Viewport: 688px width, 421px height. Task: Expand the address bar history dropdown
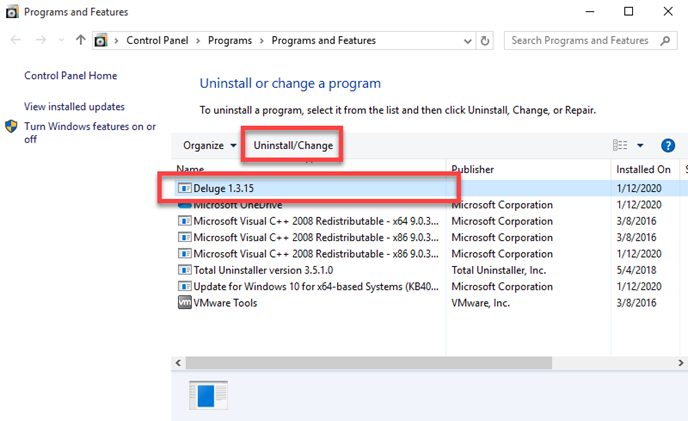tap(468, 41)
